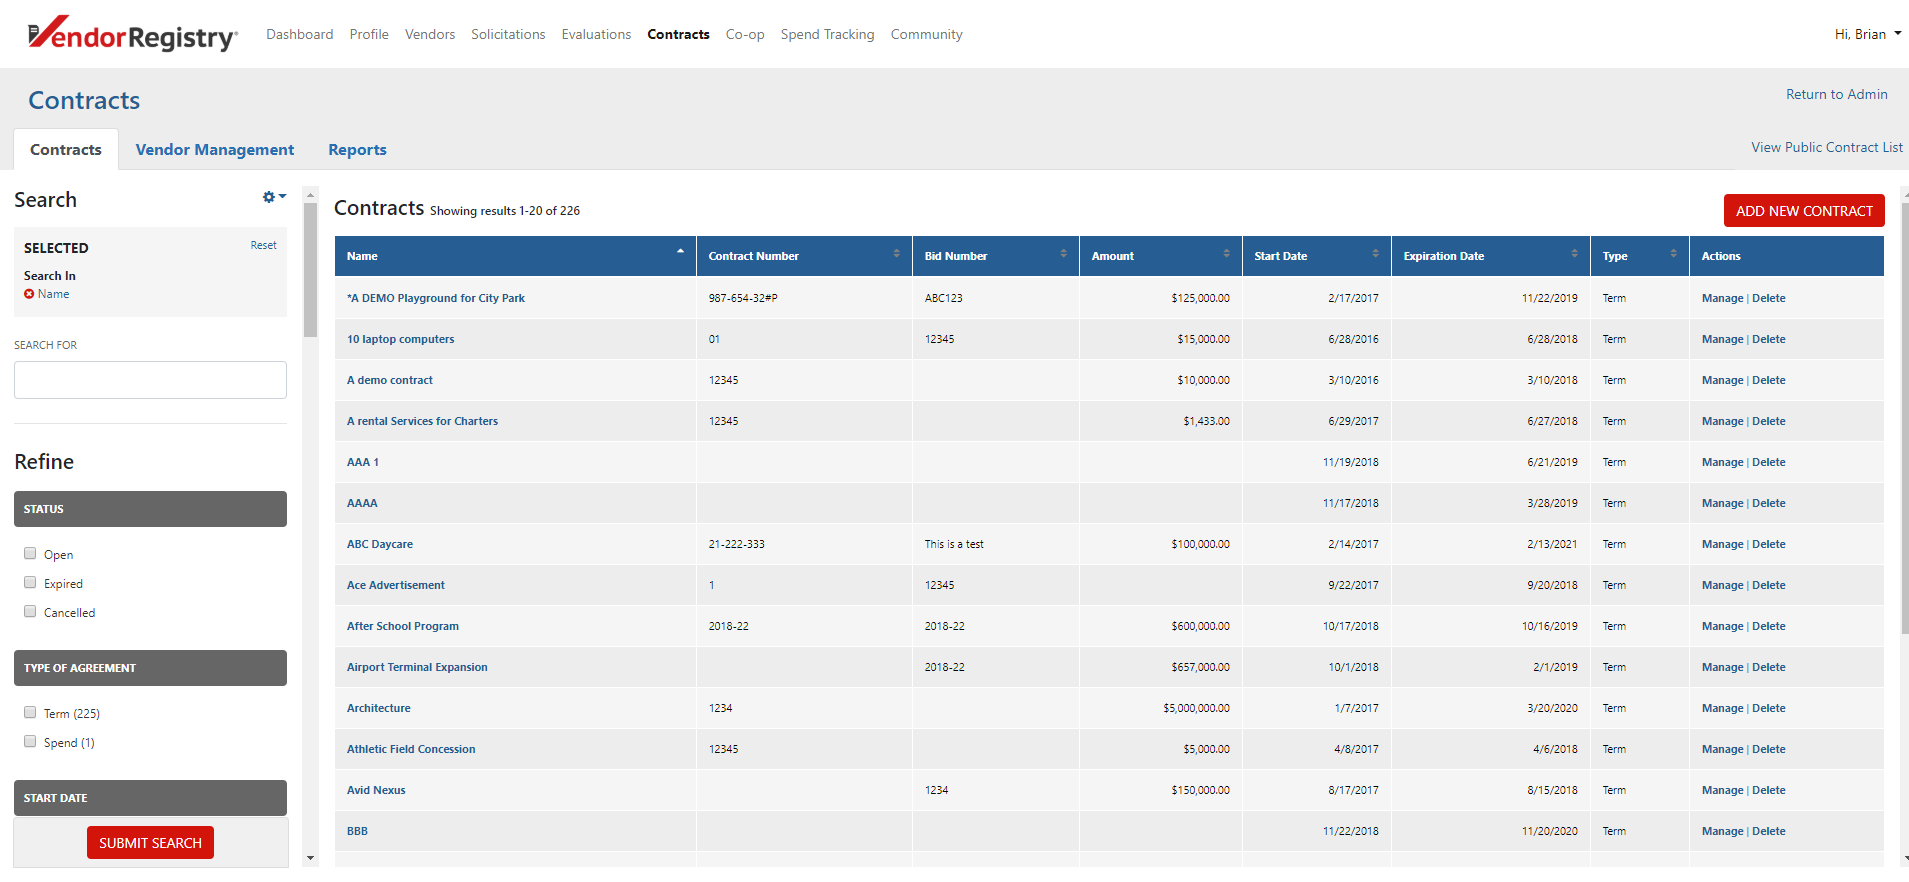This screenshot has height=882, width=1909.
Task: Enable the Expired status filter
Action: click(x=30, y=582)
